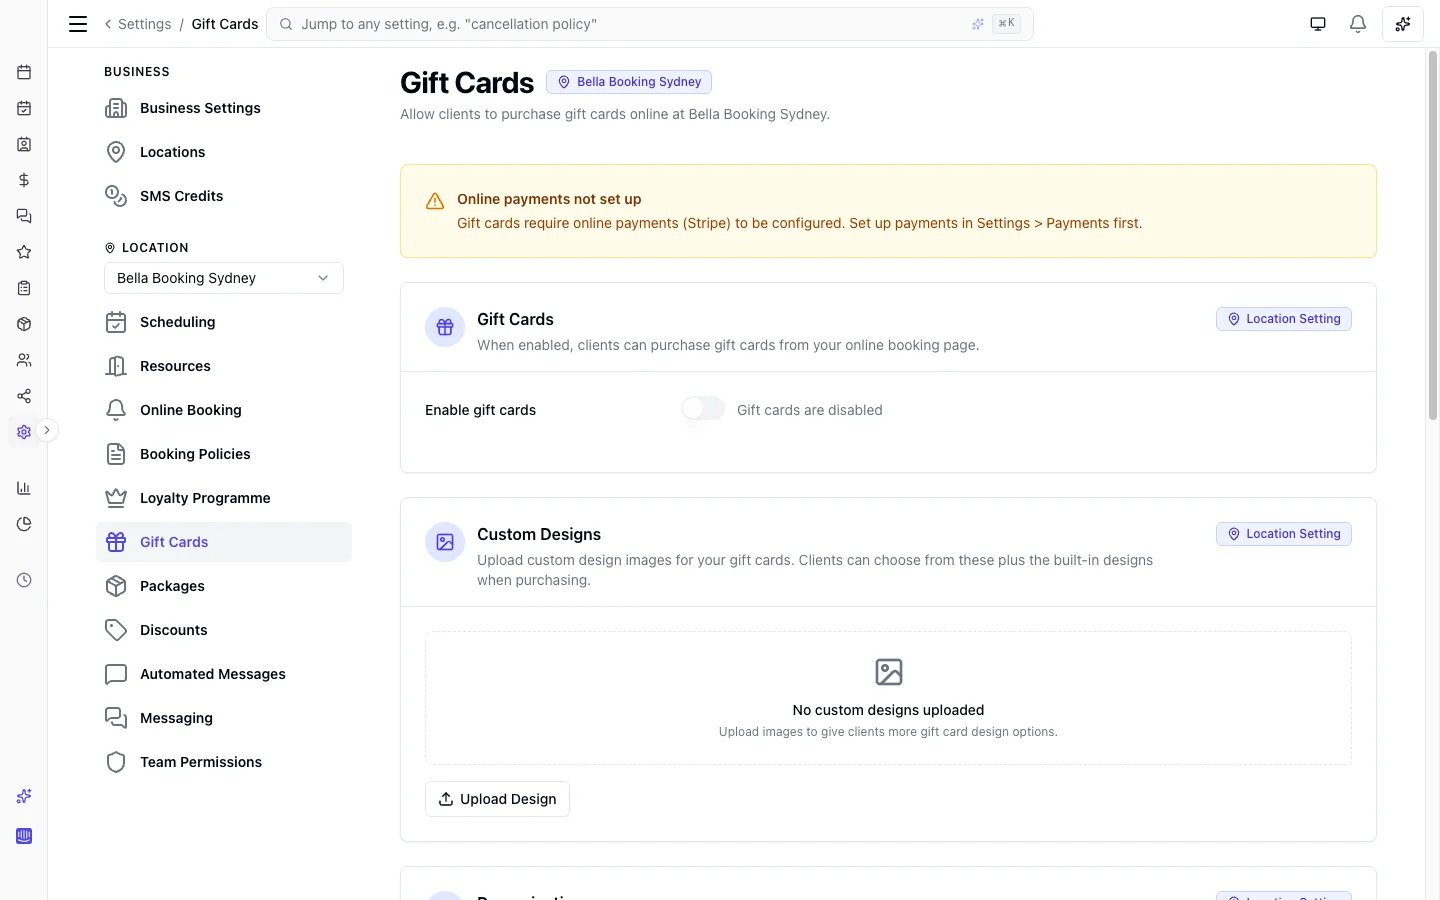Open Discounts settings

pyautogui.click(x=224, y=630)
